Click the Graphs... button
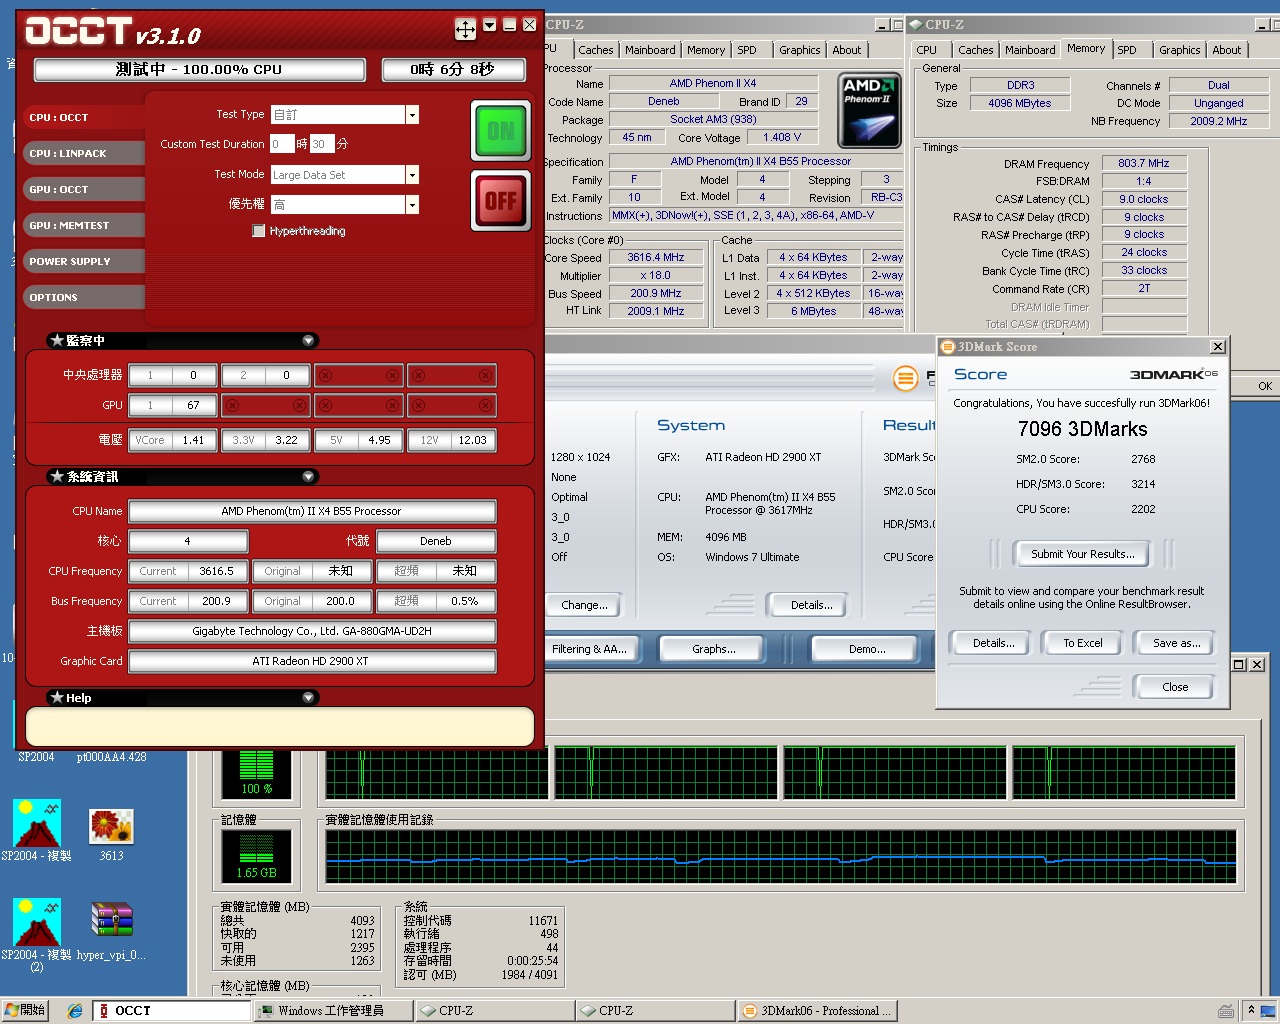Image resolution: width=1280 pixels, height=1024 pixels. [x=714, y=649]
